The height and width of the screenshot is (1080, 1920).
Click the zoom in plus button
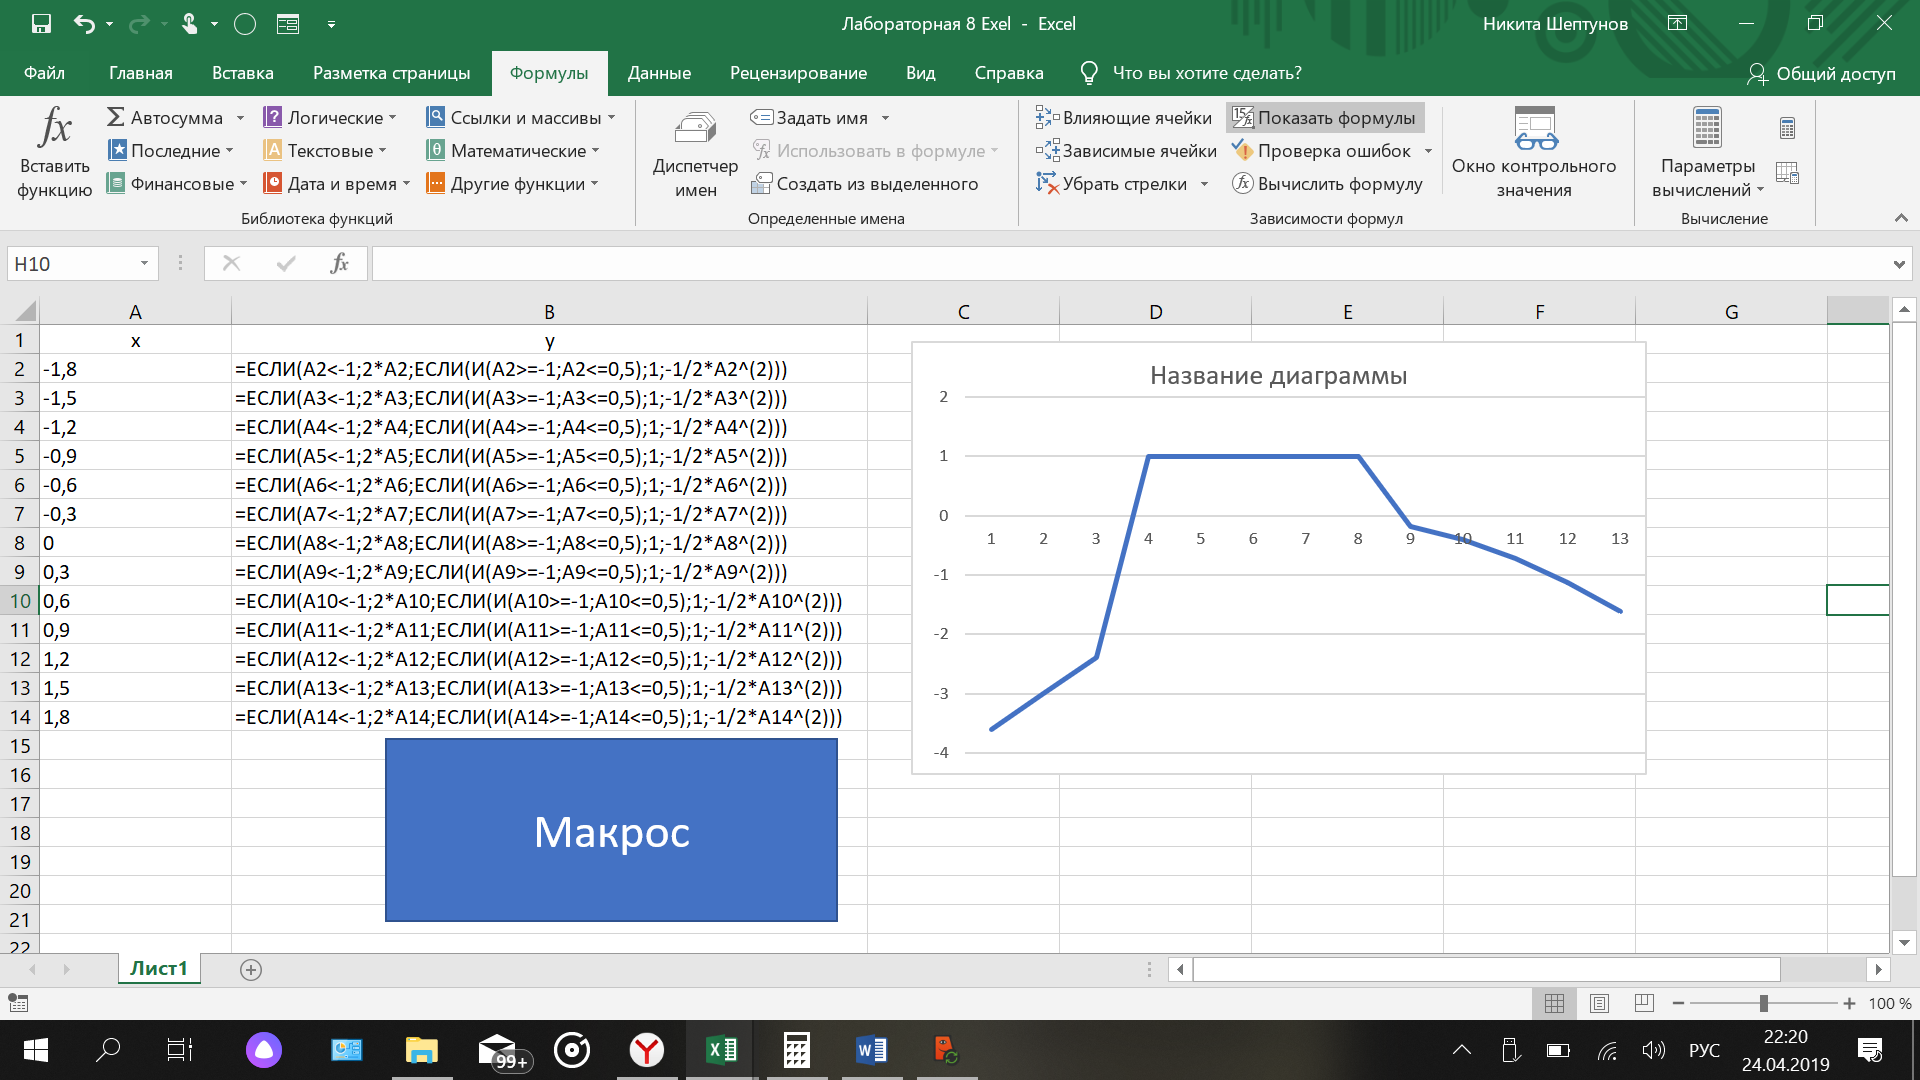click(x=1849, y=1003)
